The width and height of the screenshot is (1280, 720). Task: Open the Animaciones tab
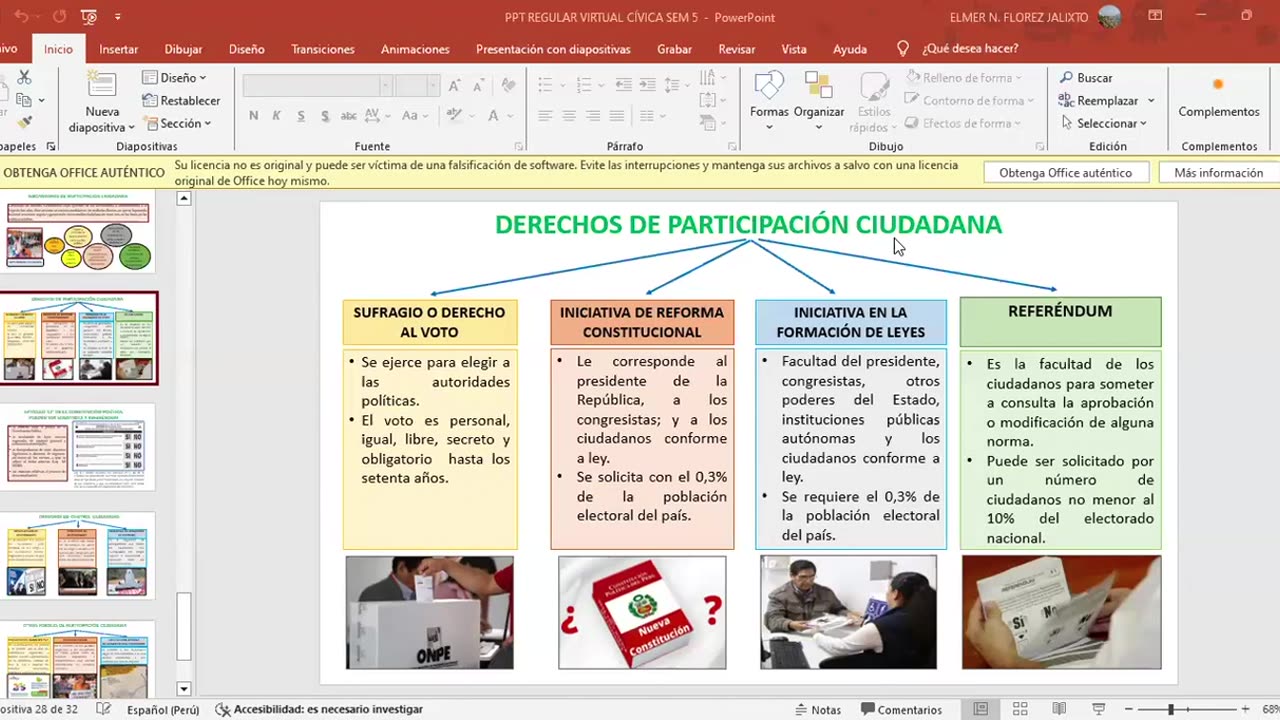[x=415, y=49]
